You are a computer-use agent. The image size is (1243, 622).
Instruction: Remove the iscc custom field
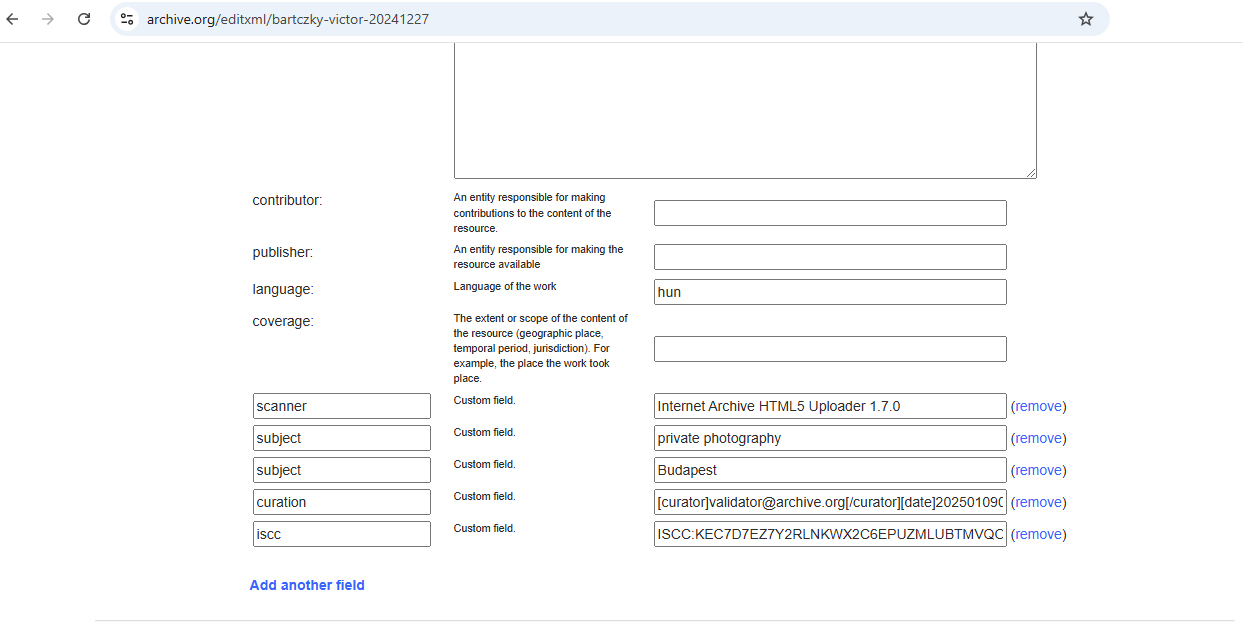(x=1038, y=534)
